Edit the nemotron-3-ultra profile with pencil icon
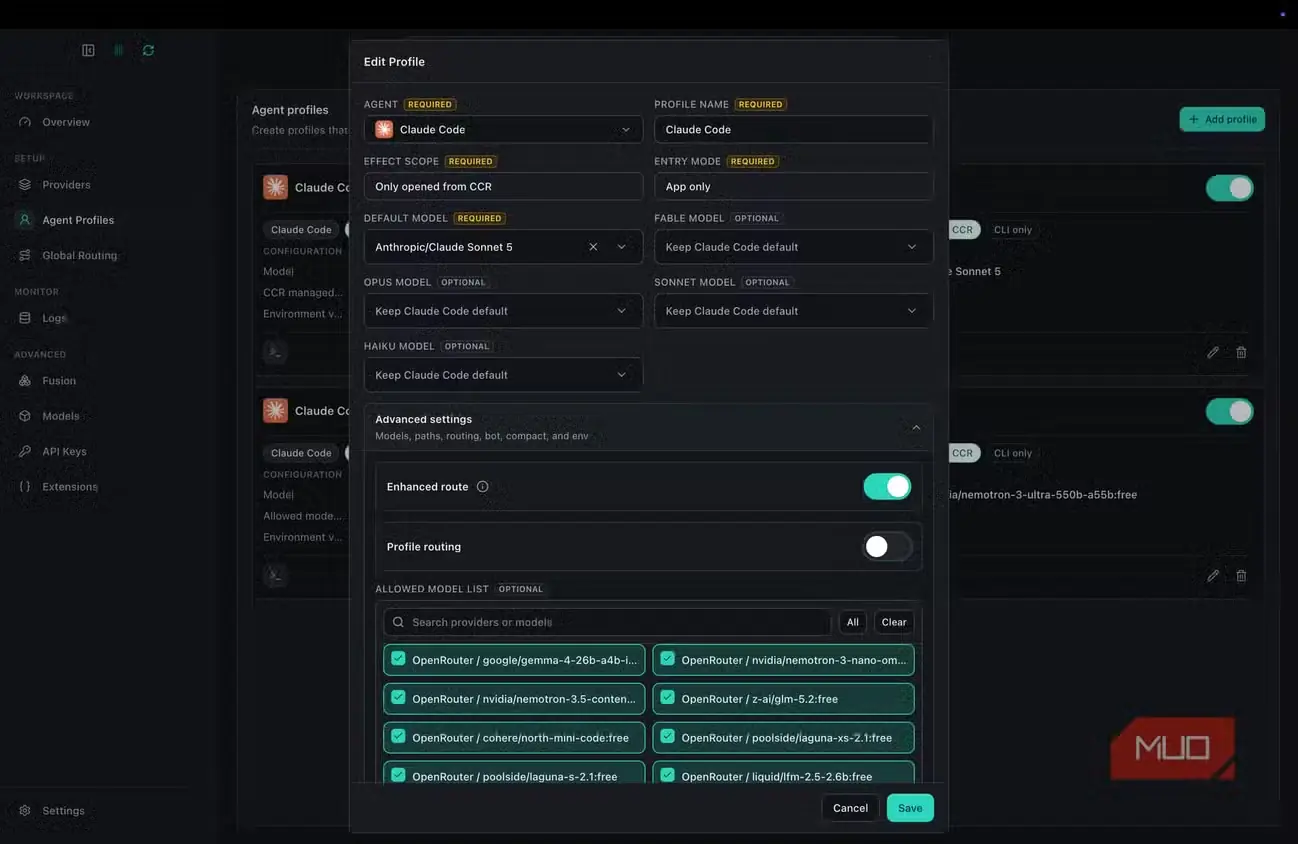Screen dimensions: 1298x844 tap(1213, 576)
